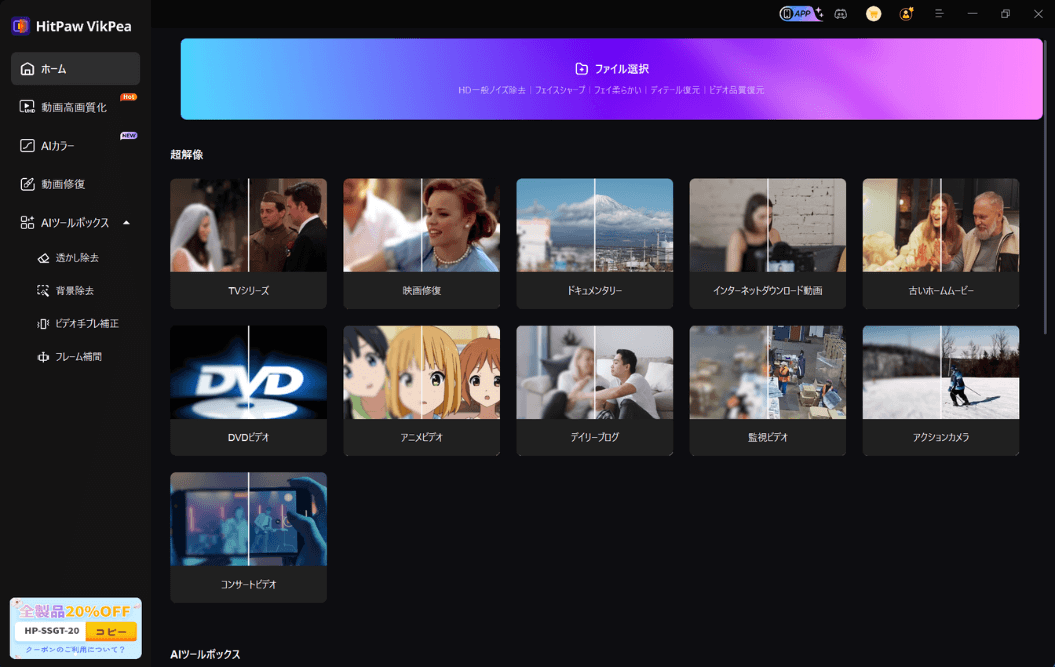Click the 超解像 section heading
The height and width of the screenshot is (670, 1055).
tap(186, 155)
